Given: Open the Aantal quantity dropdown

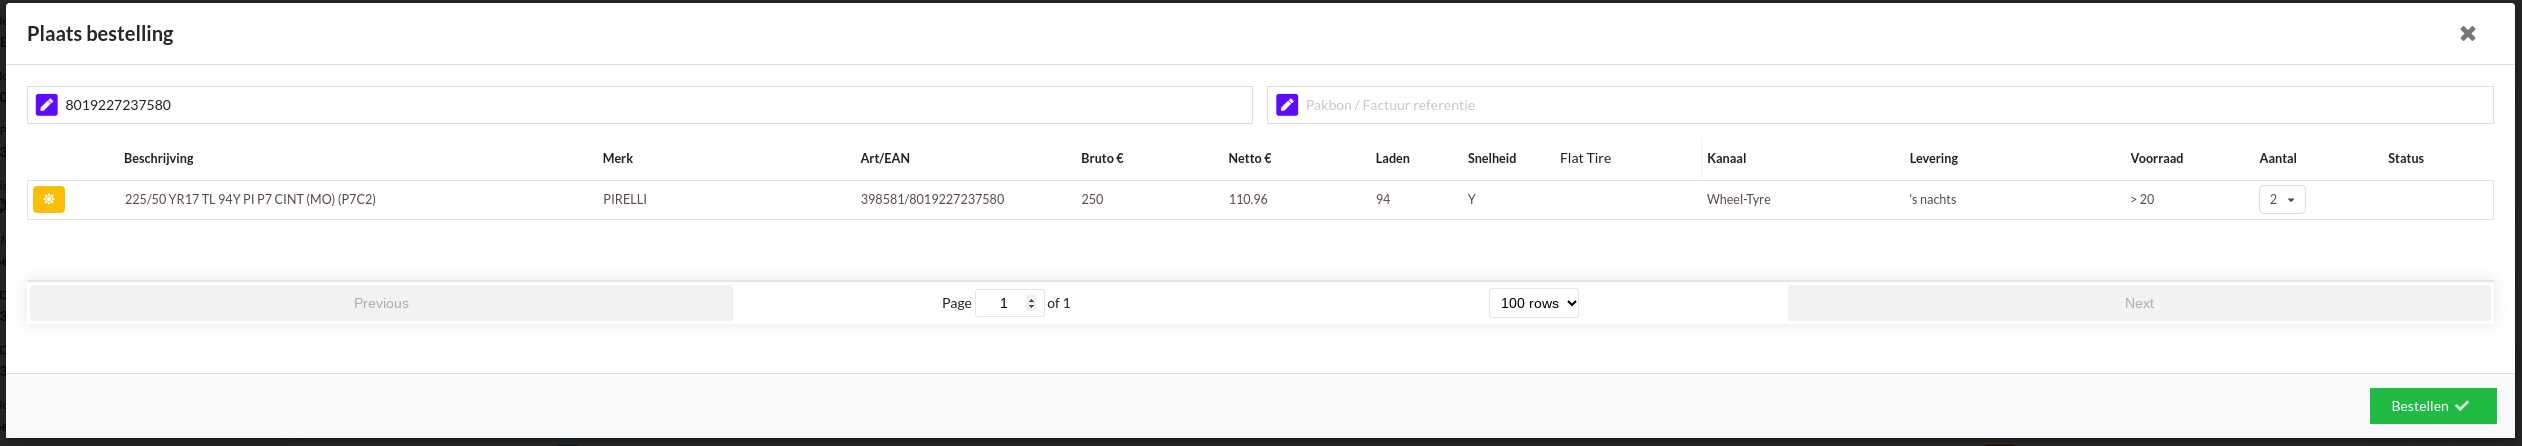Looking at the screenshot, I should 2281,200.
